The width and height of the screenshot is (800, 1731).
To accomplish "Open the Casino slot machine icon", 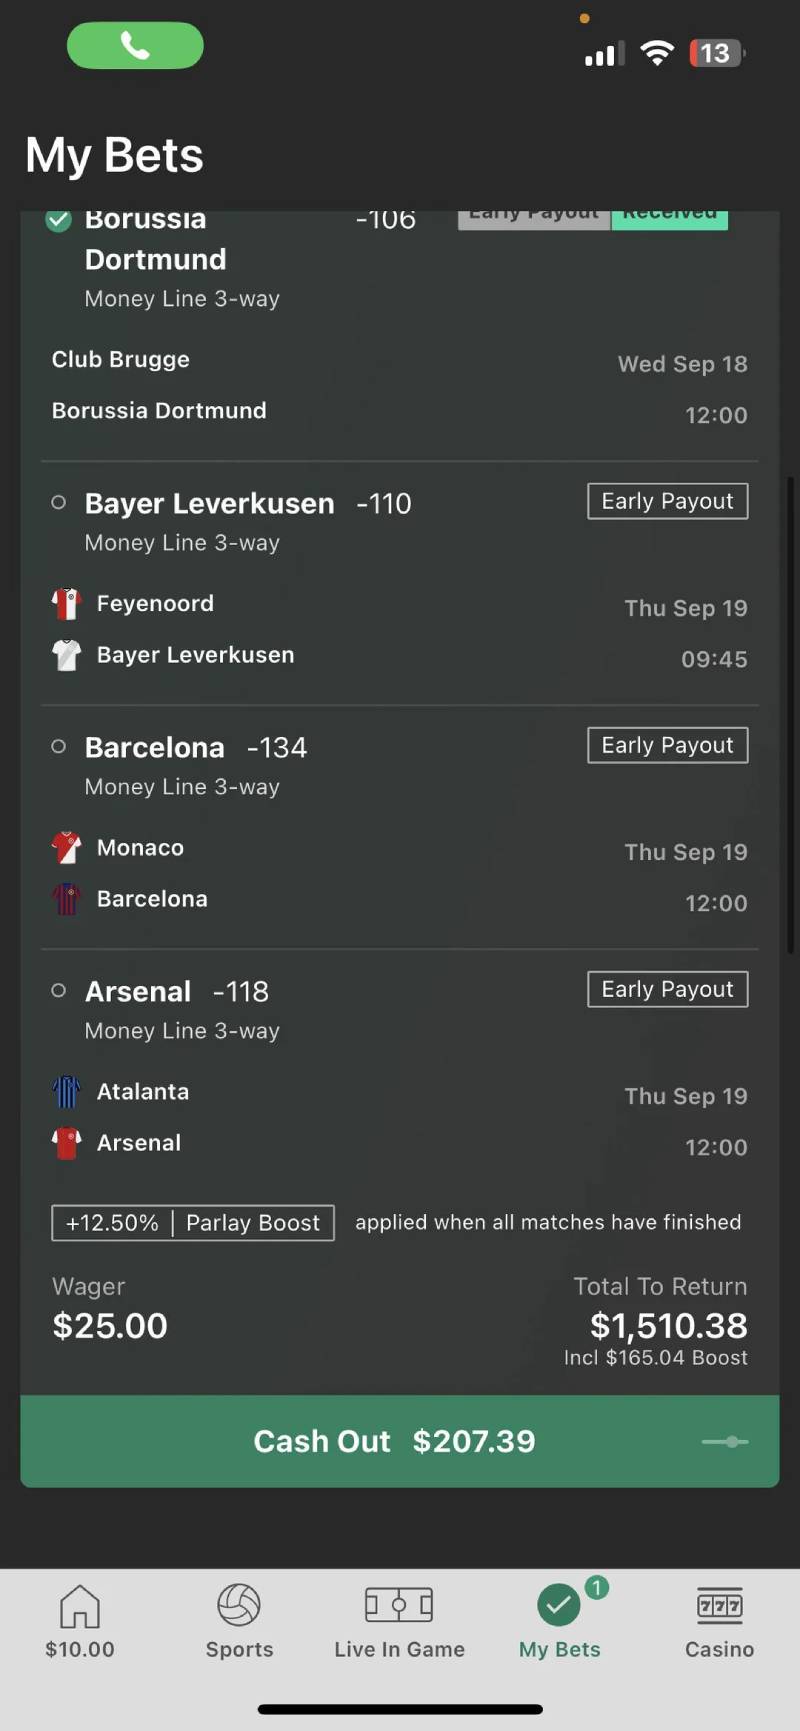I will tap(719, 1606).
